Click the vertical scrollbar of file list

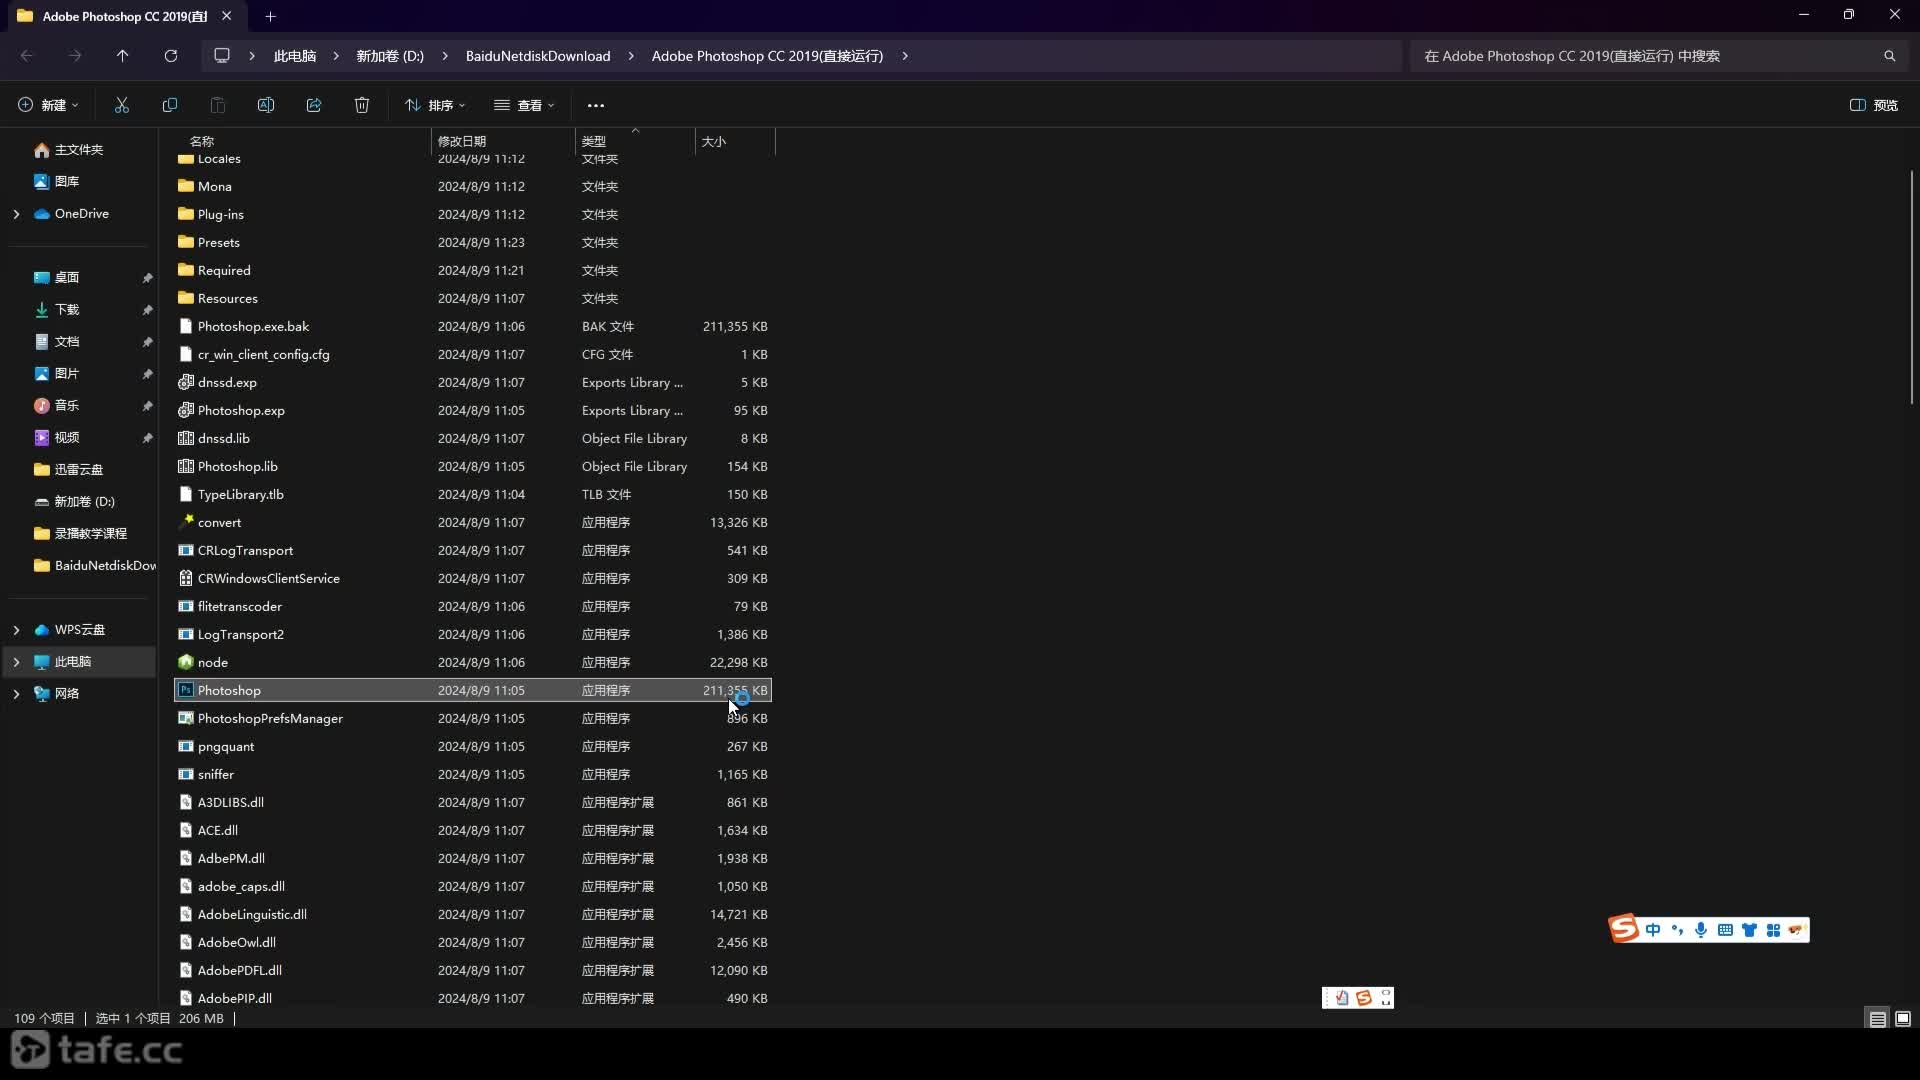pyautogui.click(x=1912, y=288)
